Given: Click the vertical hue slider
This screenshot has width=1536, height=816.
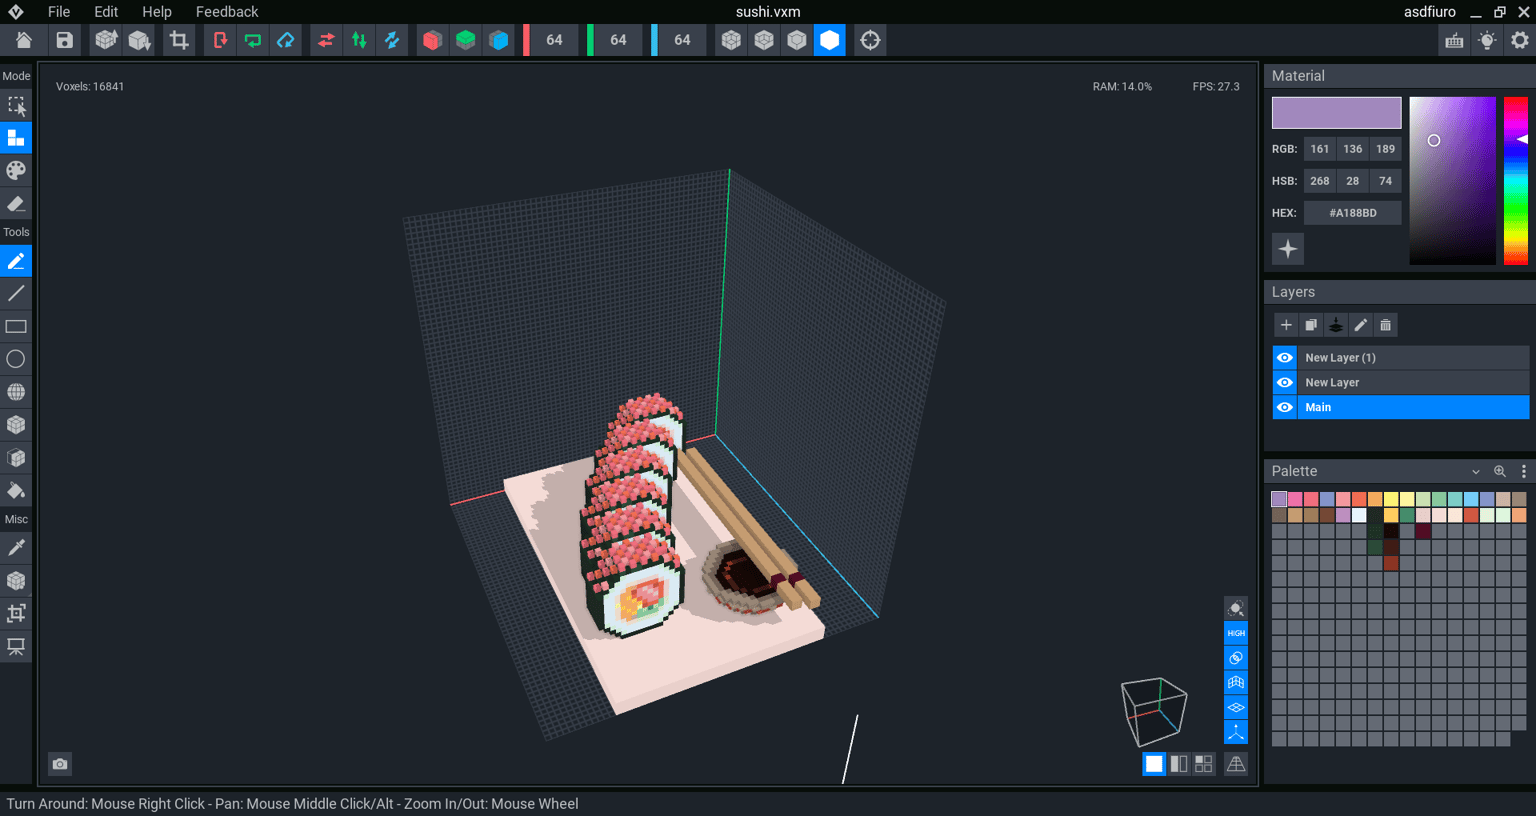Looking at the screenshot, I should pos(1516,181).
